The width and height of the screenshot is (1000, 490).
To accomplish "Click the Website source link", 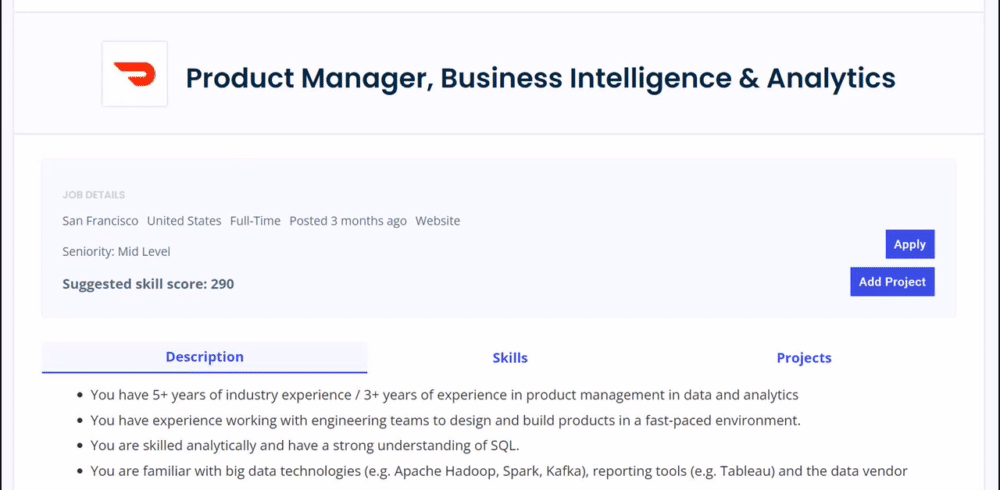I will (x=438, y=221).
